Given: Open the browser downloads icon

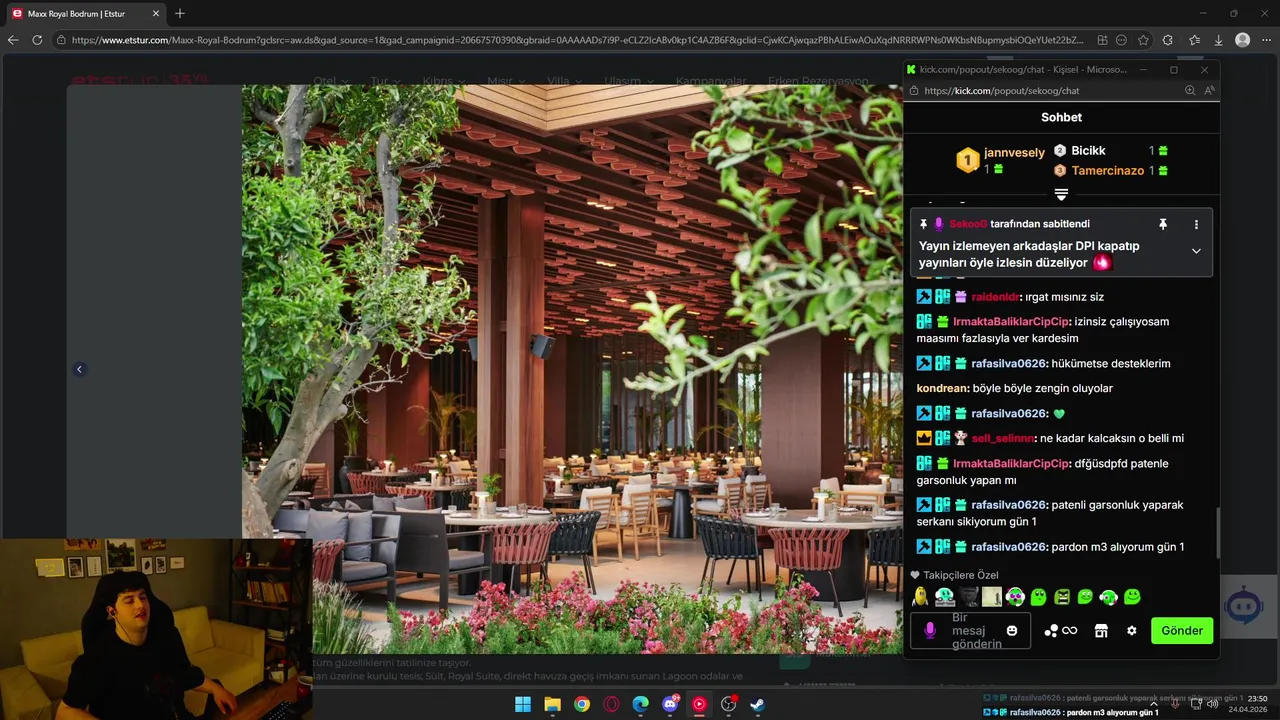Looking at the screenshot, I should pyautogui.click(x=1218, y=40).
